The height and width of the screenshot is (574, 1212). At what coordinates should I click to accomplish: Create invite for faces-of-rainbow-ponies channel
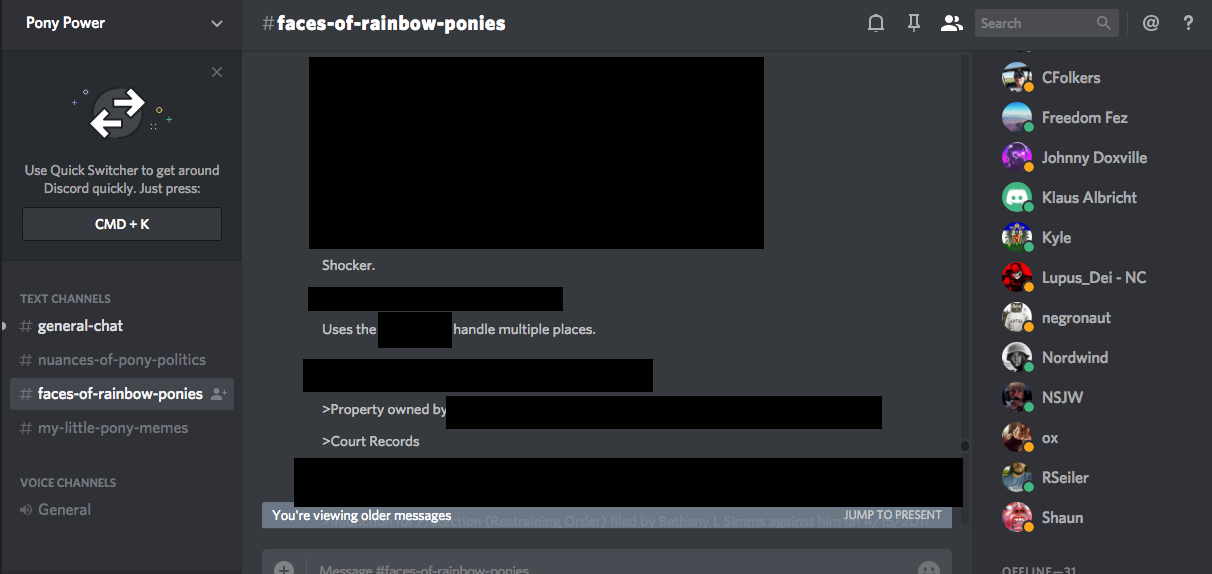pos(219,394)
